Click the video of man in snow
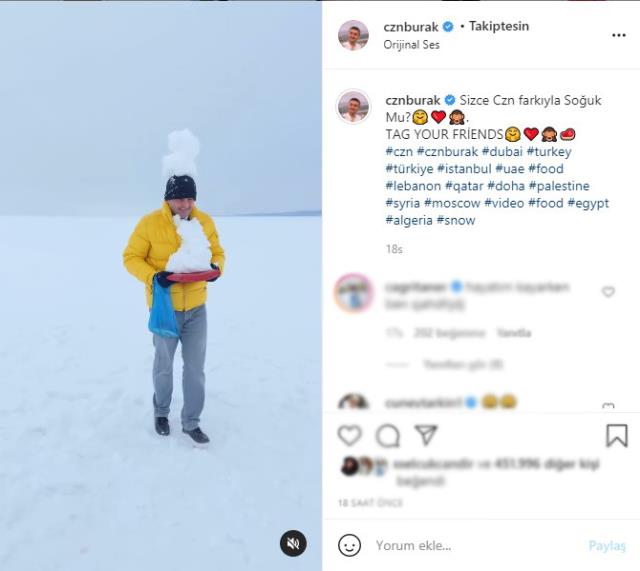The width and height of the screenshot is (640, 571). point(161,286)
